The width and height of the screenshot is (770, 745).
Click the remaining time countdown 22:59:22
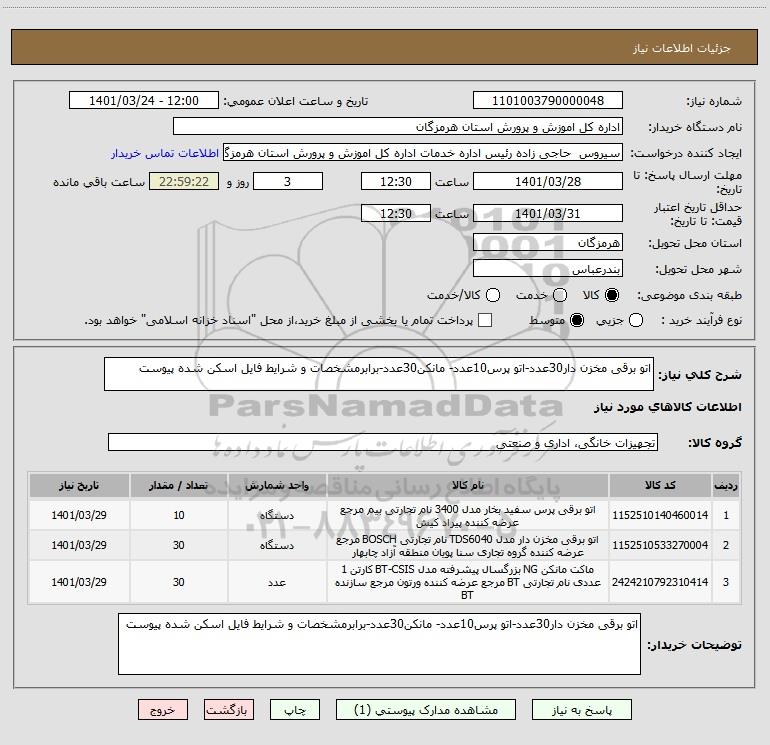point(184,181)
